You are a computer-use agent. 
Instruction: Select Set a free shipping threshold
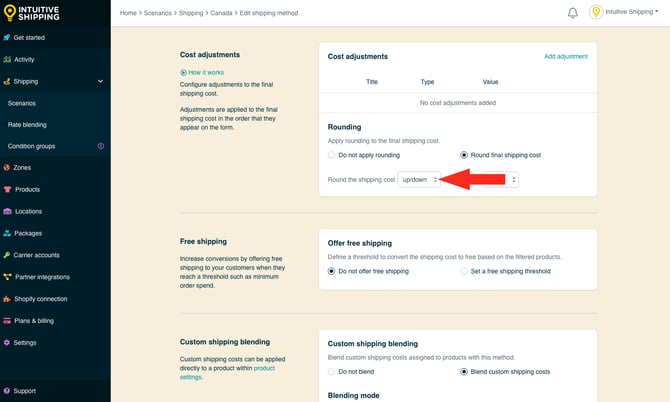coord(464,271)
